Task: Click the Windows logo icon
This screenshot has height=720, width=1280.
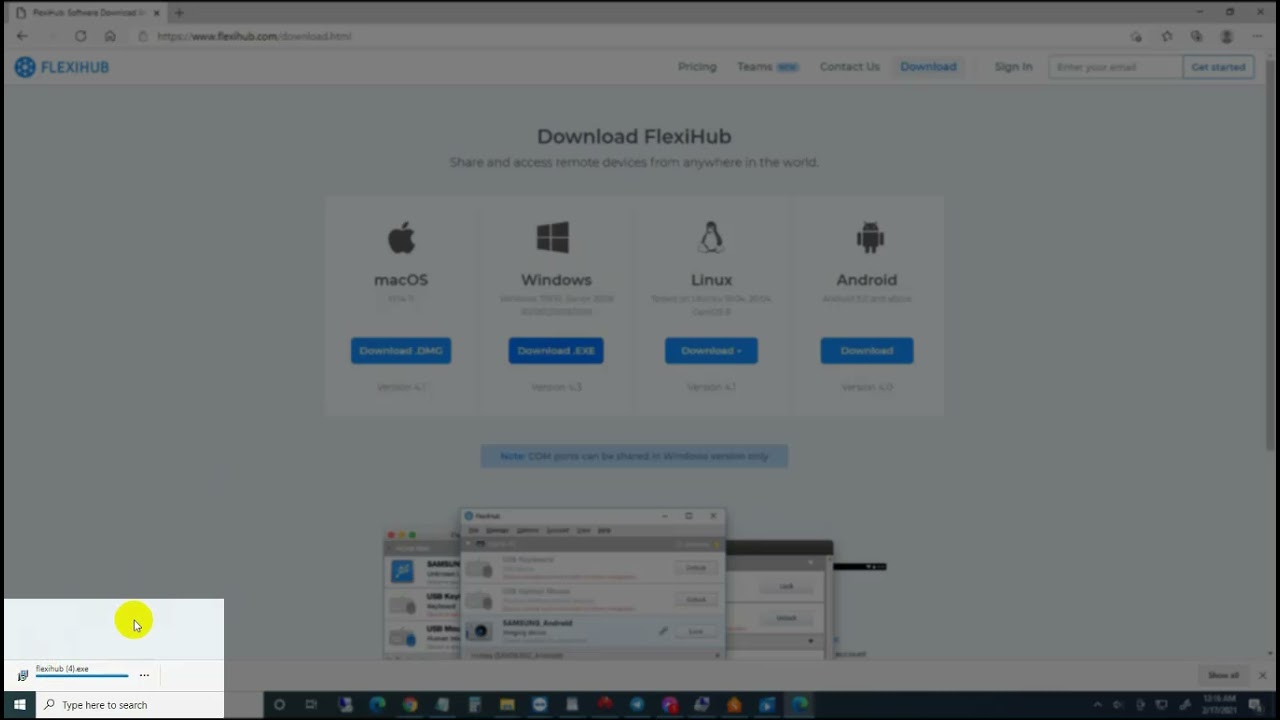Action: click(x=553, y=238)
